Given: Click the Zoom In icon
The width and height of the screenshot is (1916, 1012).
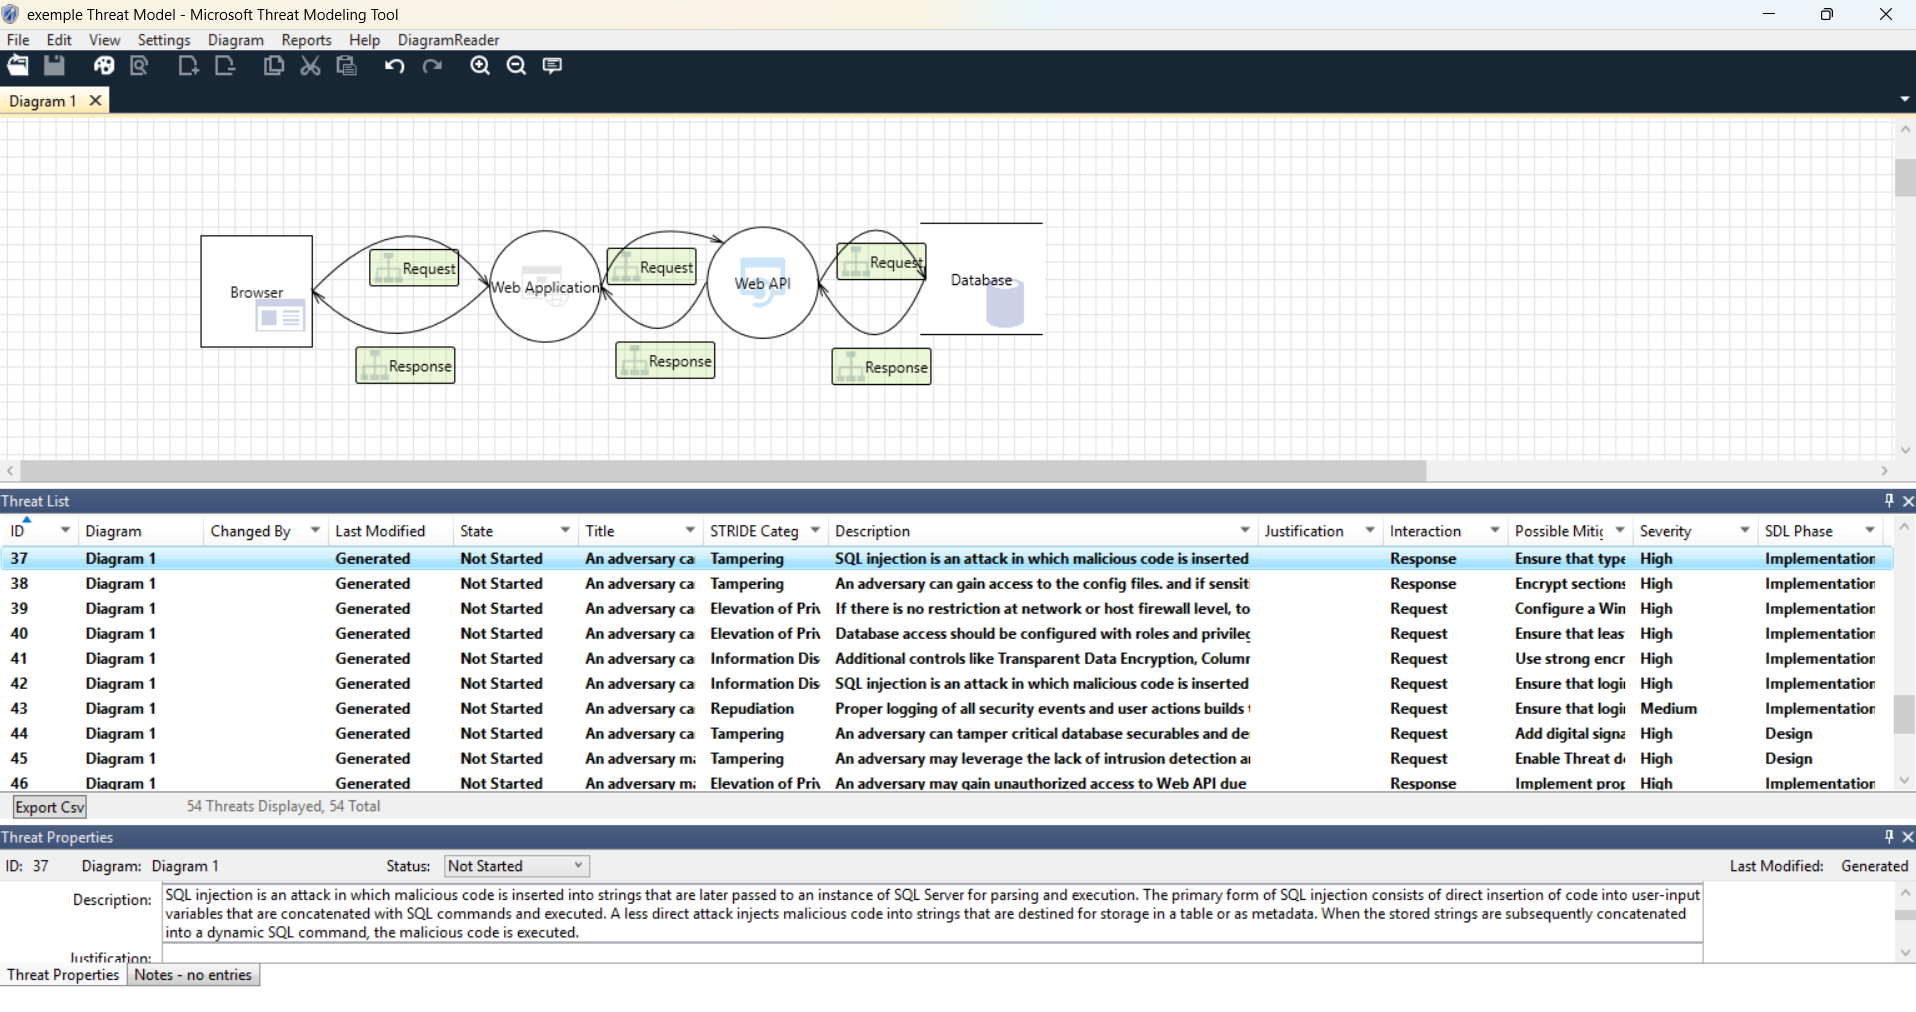Looking at the screenshot, I should tap(480, 66).
